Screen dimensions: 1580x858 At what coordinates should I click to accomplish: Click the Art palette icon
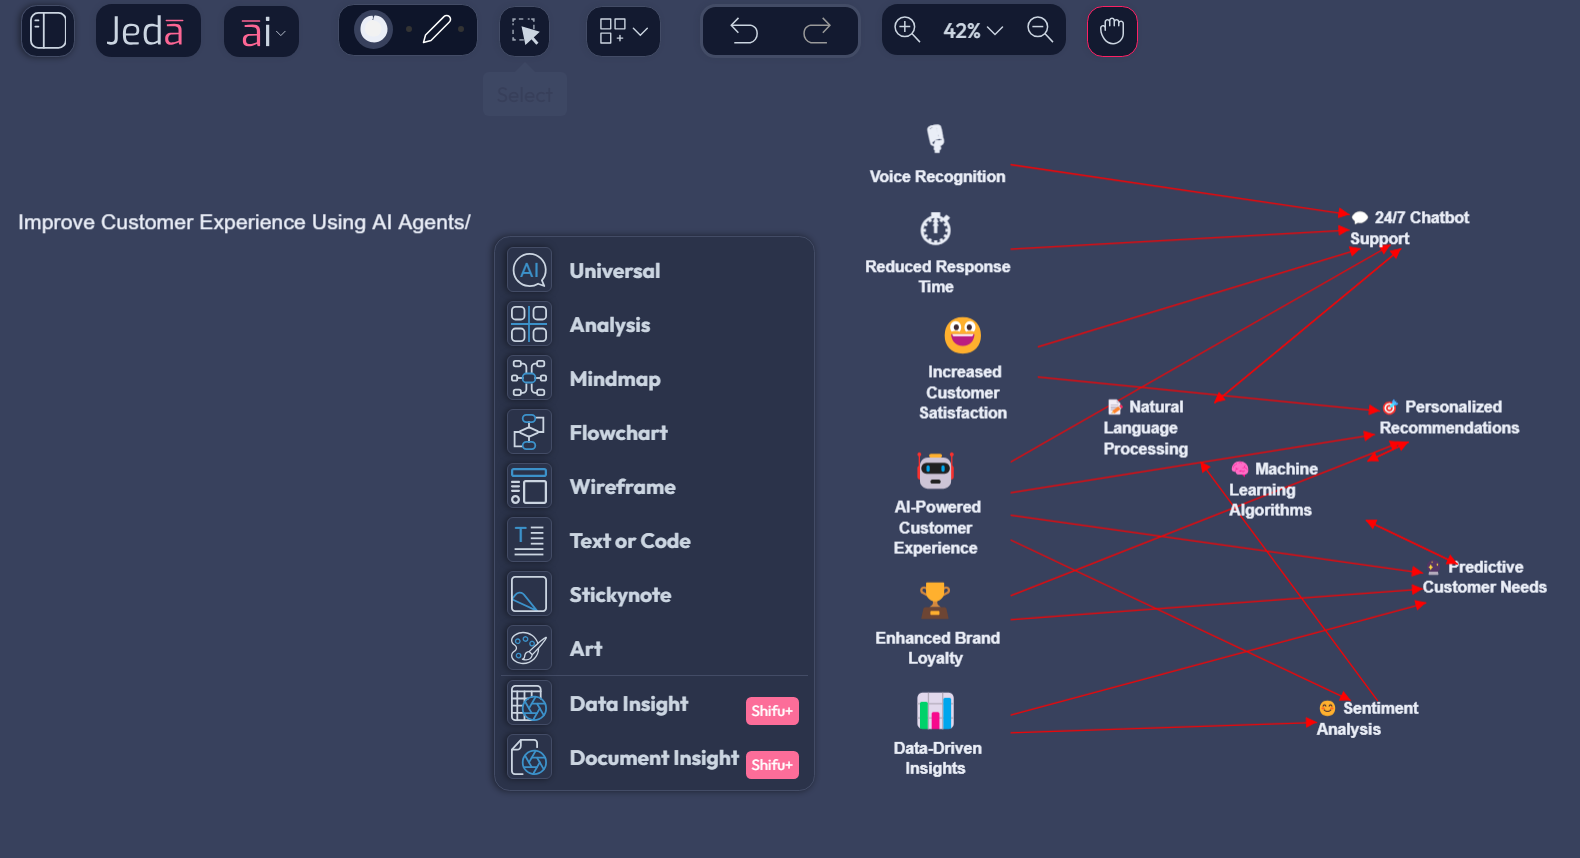point(529,648)
